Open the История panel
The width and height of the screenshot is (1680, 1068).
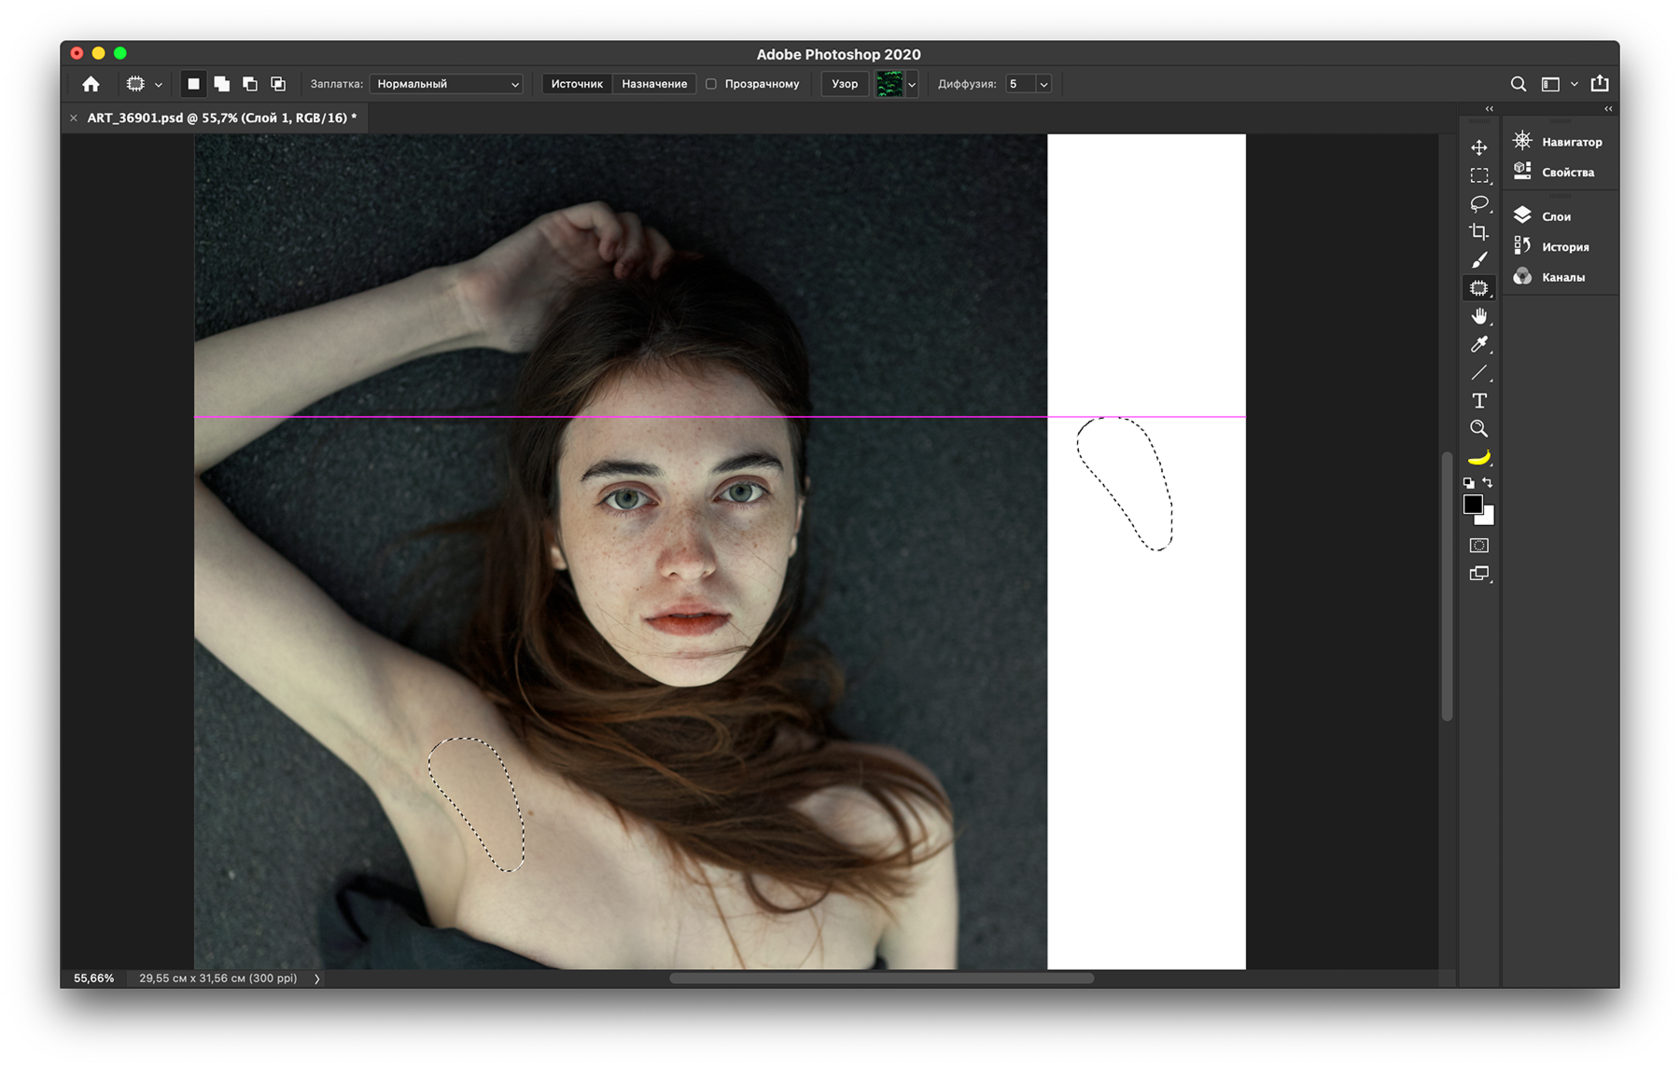coord(1551,246)
